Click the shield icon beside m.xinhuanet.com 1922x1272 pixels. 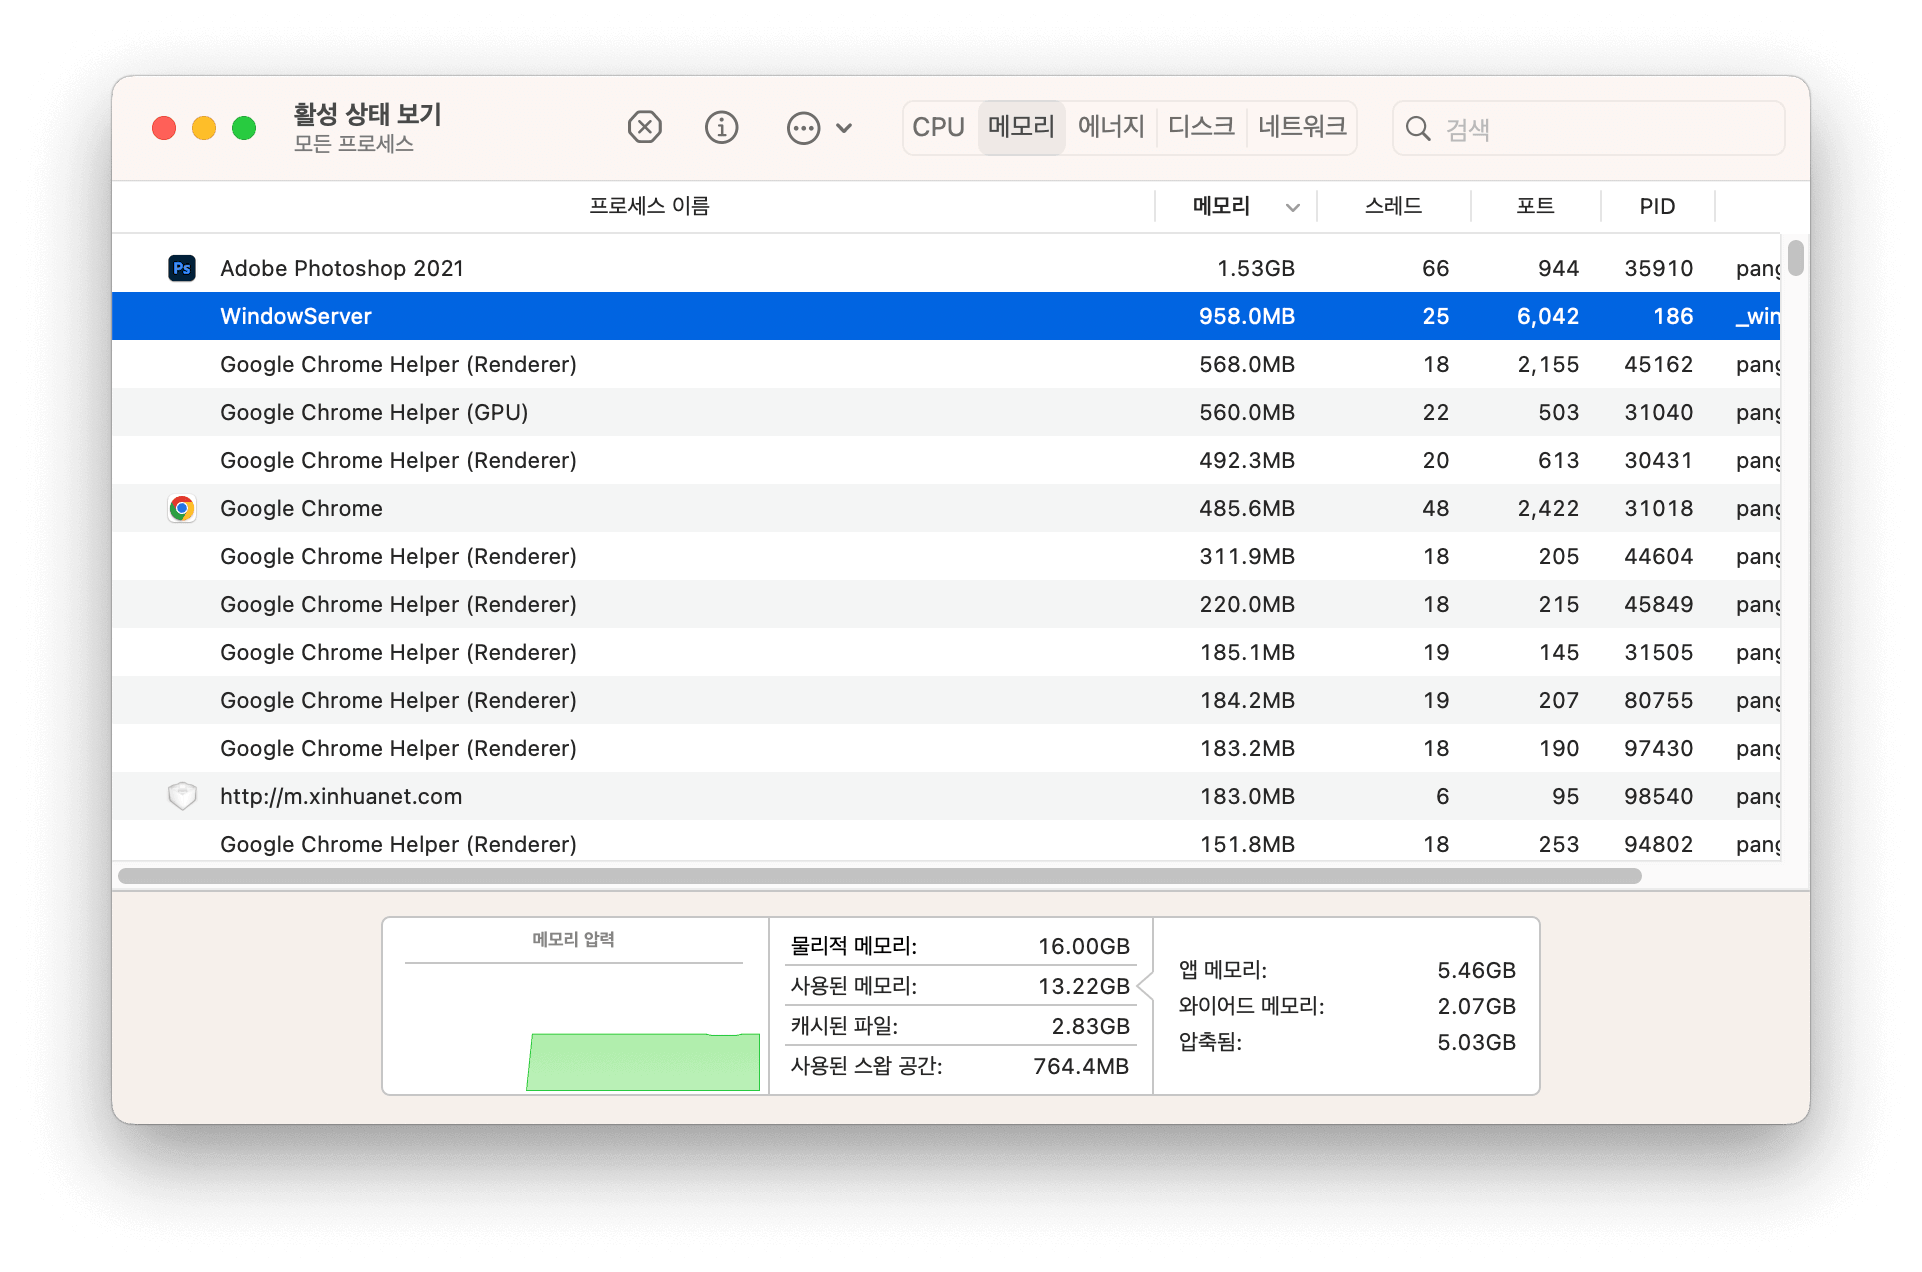tap(182, 796)
